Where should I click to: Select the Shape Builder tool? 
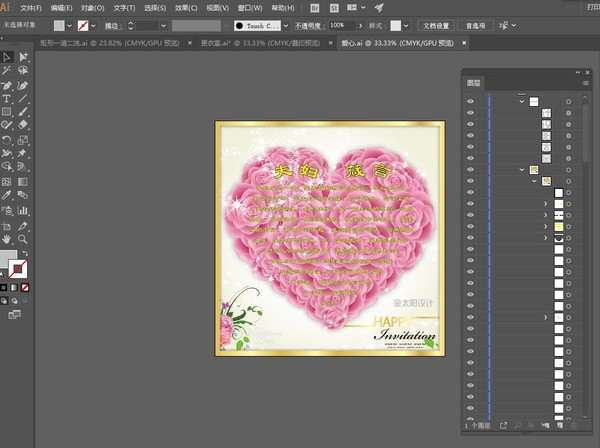pos(7,166)
